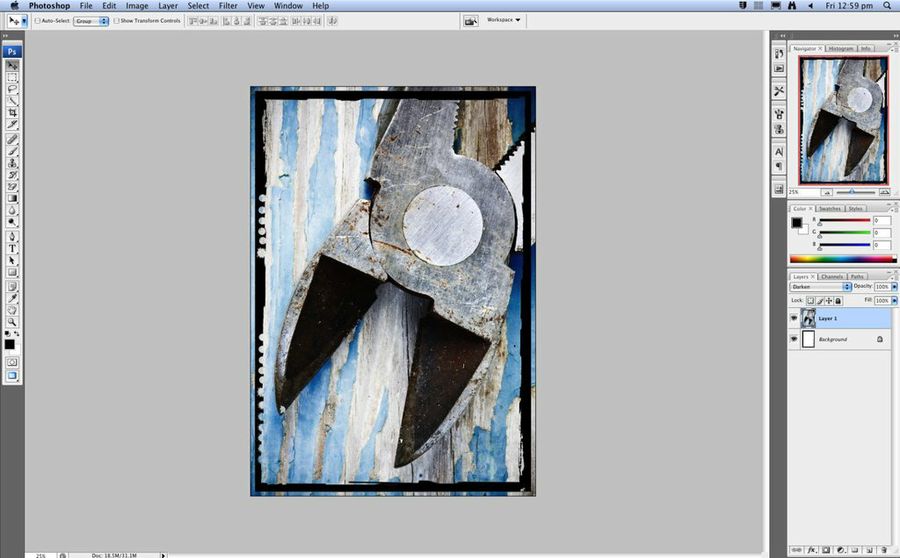Viewport: 900px width, 558px height.
Task: Open the layer Fill slider arrow
Action: 894,301
